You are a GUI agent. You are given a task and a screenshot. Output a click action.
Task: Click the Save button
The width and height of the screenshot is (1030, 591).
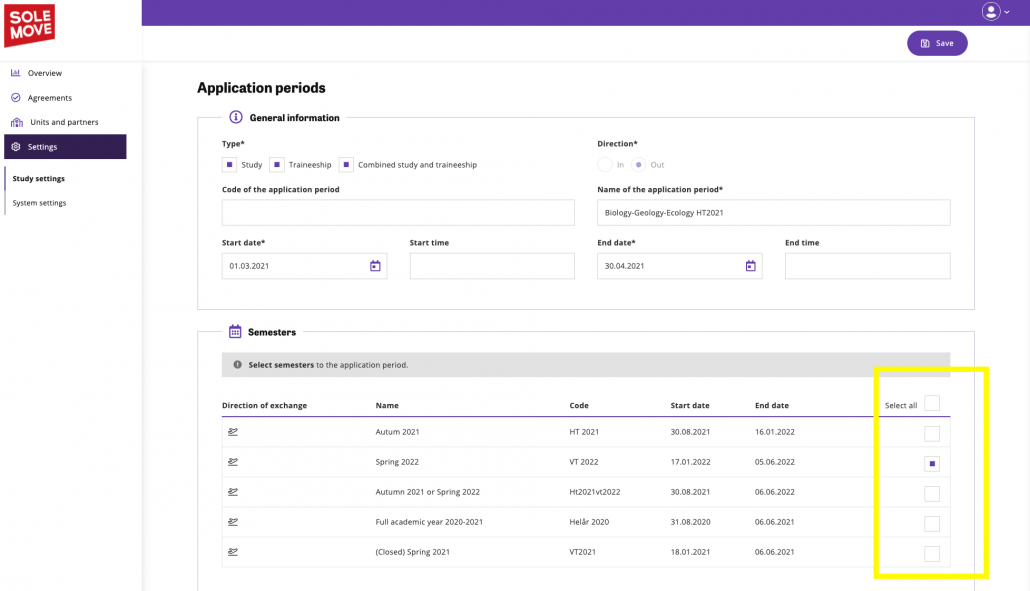click(937, 43)
